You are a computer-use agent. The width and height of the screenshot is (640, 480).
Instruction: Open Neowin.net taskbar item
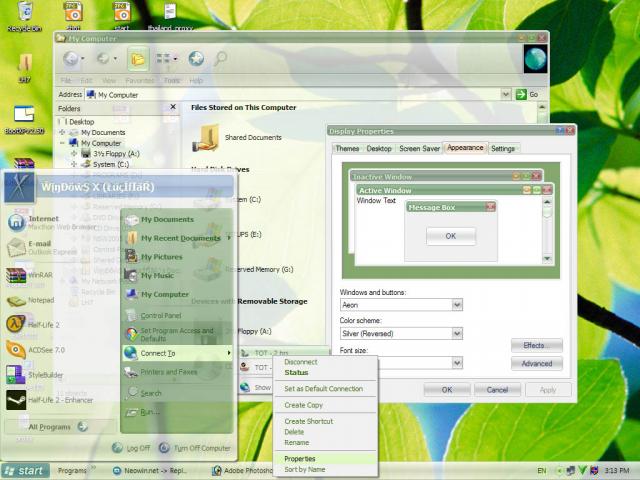point(150,471)
